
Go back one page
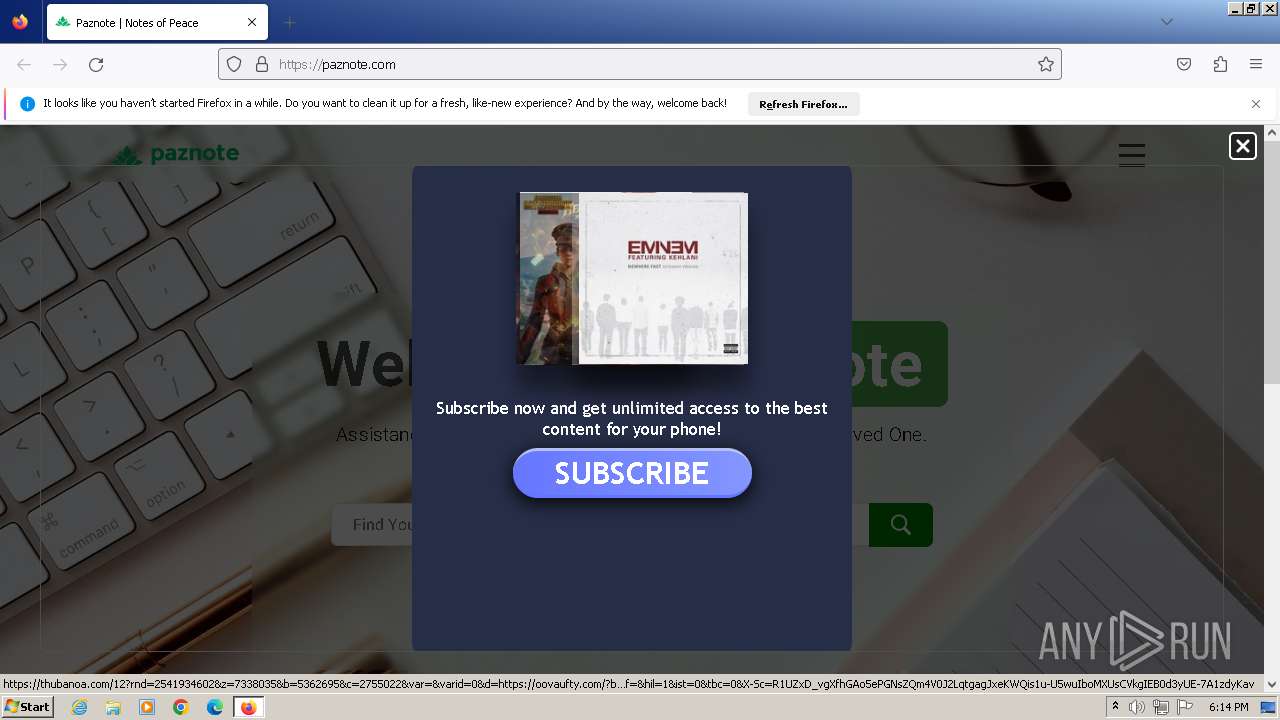point(24,64)
